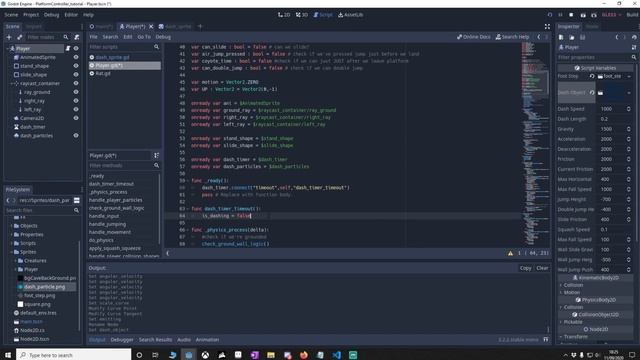Click the Windows search box
The height and width of the screenshot is (360, 640).
coord(74,355)
